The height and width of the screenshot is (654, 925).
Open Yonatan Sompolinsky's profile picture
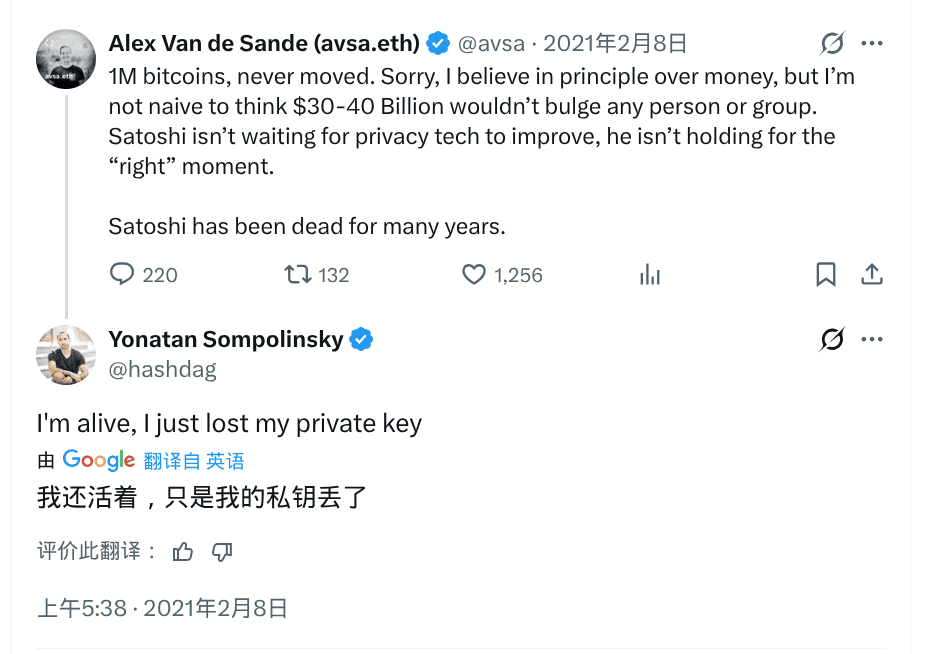(x=66, y=355)
